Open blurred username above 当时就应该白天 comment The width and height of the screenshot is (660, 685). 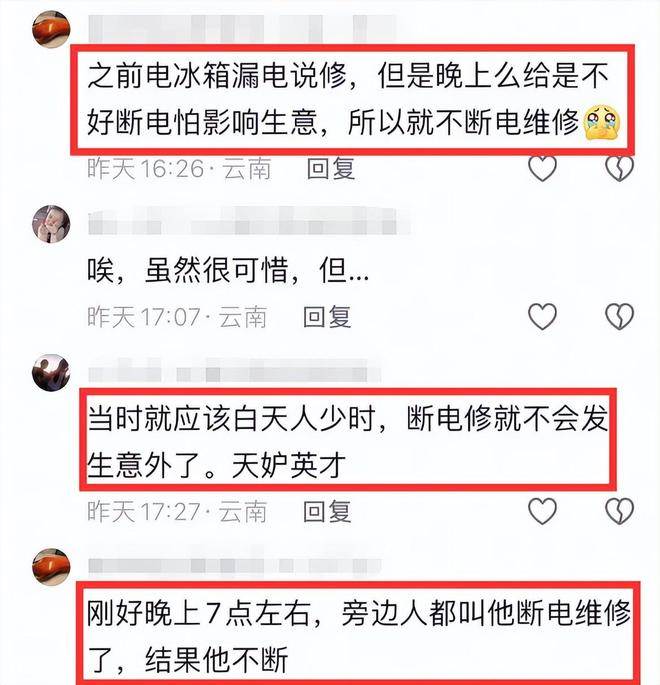pos(235,371)
